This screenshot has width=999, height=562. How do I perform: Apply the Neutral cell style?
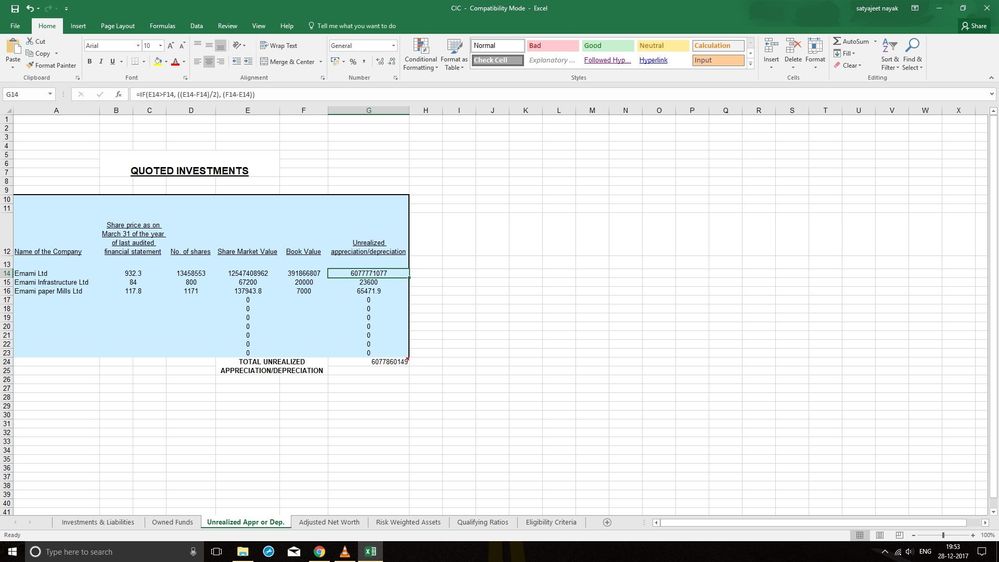pyautogui.click(x=663, y=46)
